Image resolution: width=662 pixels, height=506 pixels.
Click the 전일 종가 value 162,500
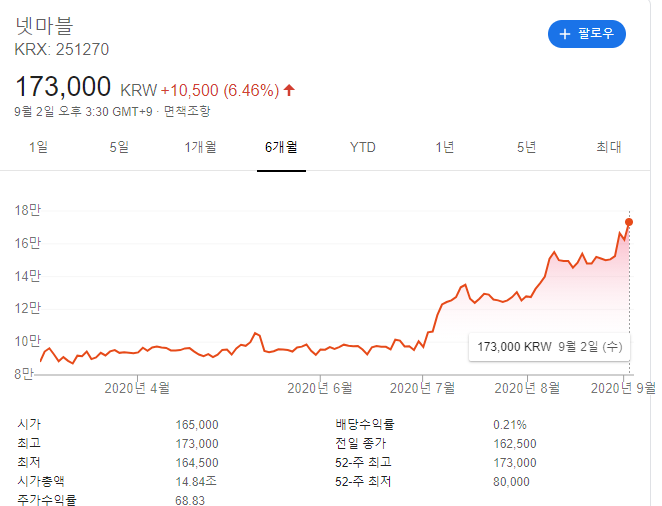tap(515, 444)
